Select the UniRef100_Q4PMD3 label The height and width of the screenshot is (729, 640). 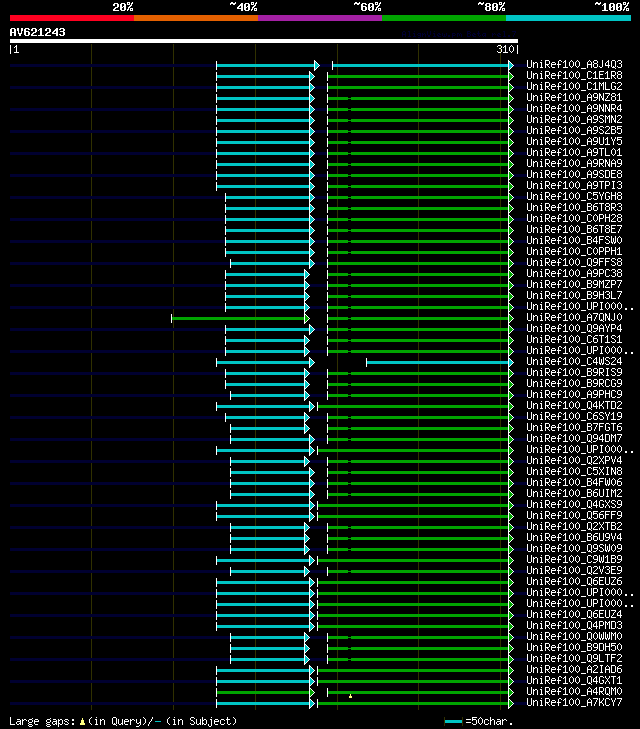(x=574, y=626)
